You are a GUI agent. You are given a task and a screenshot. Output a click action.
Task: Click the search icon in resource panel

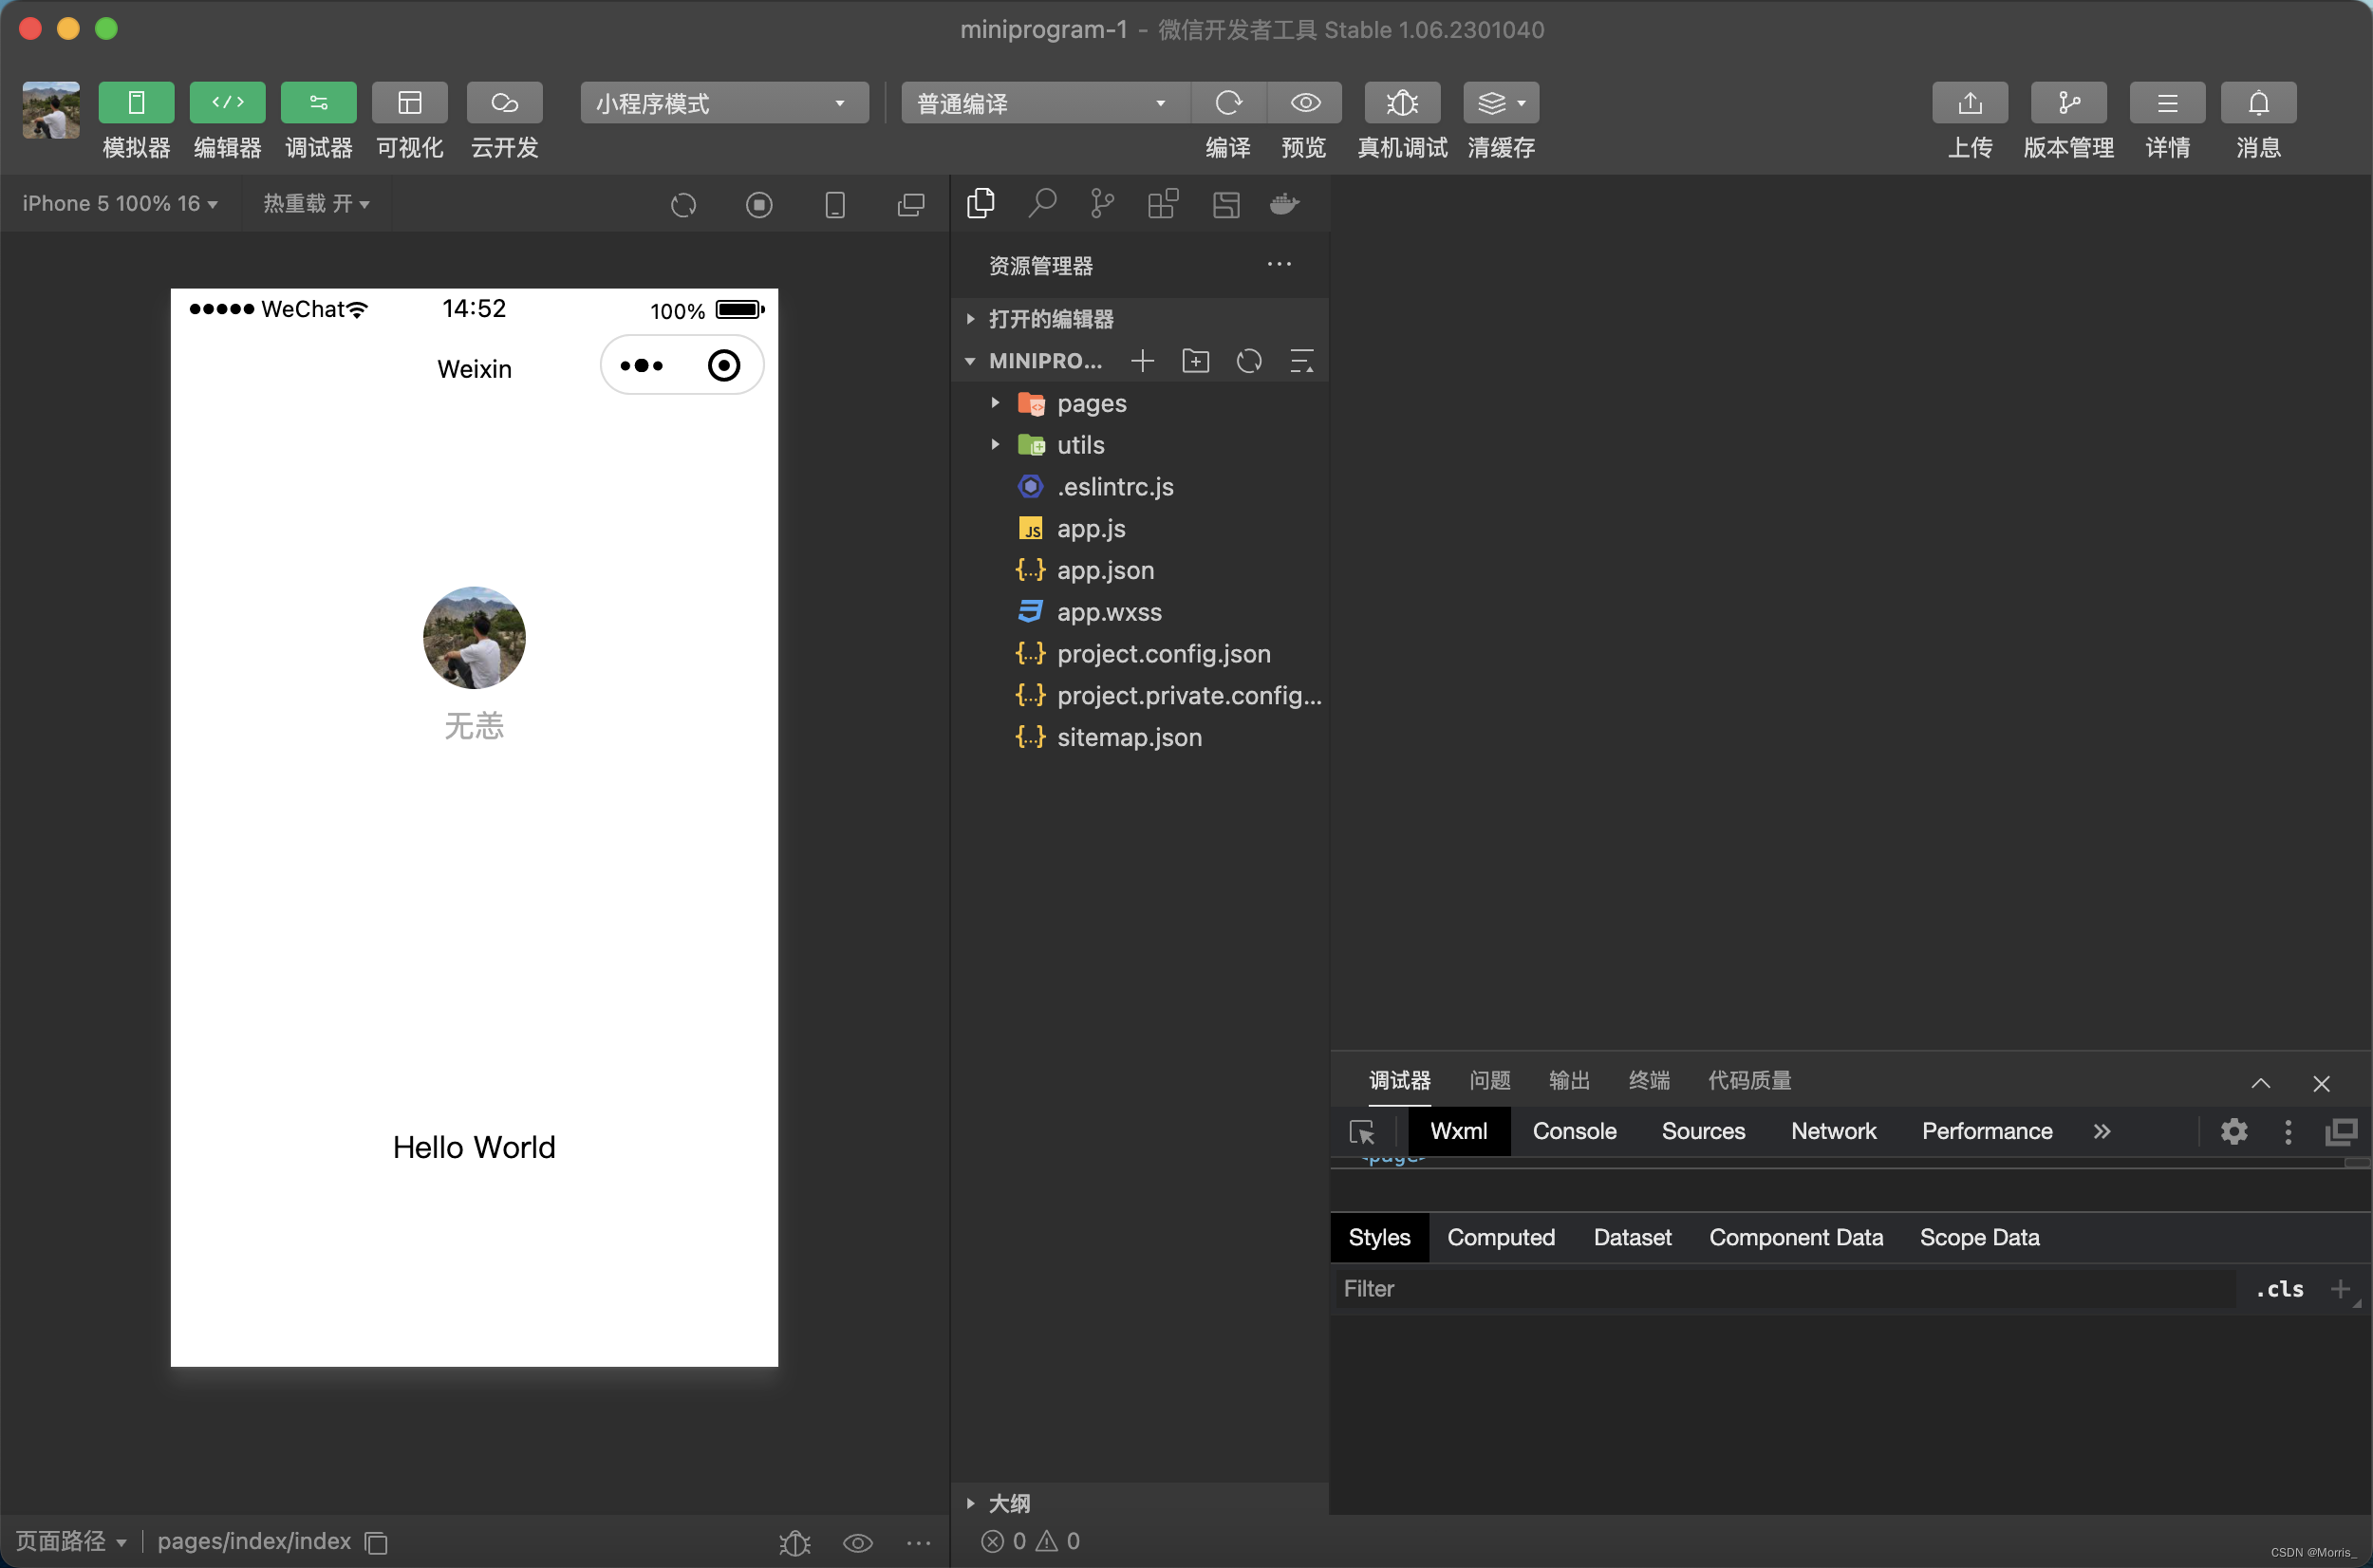click(x=1041, y=205)
